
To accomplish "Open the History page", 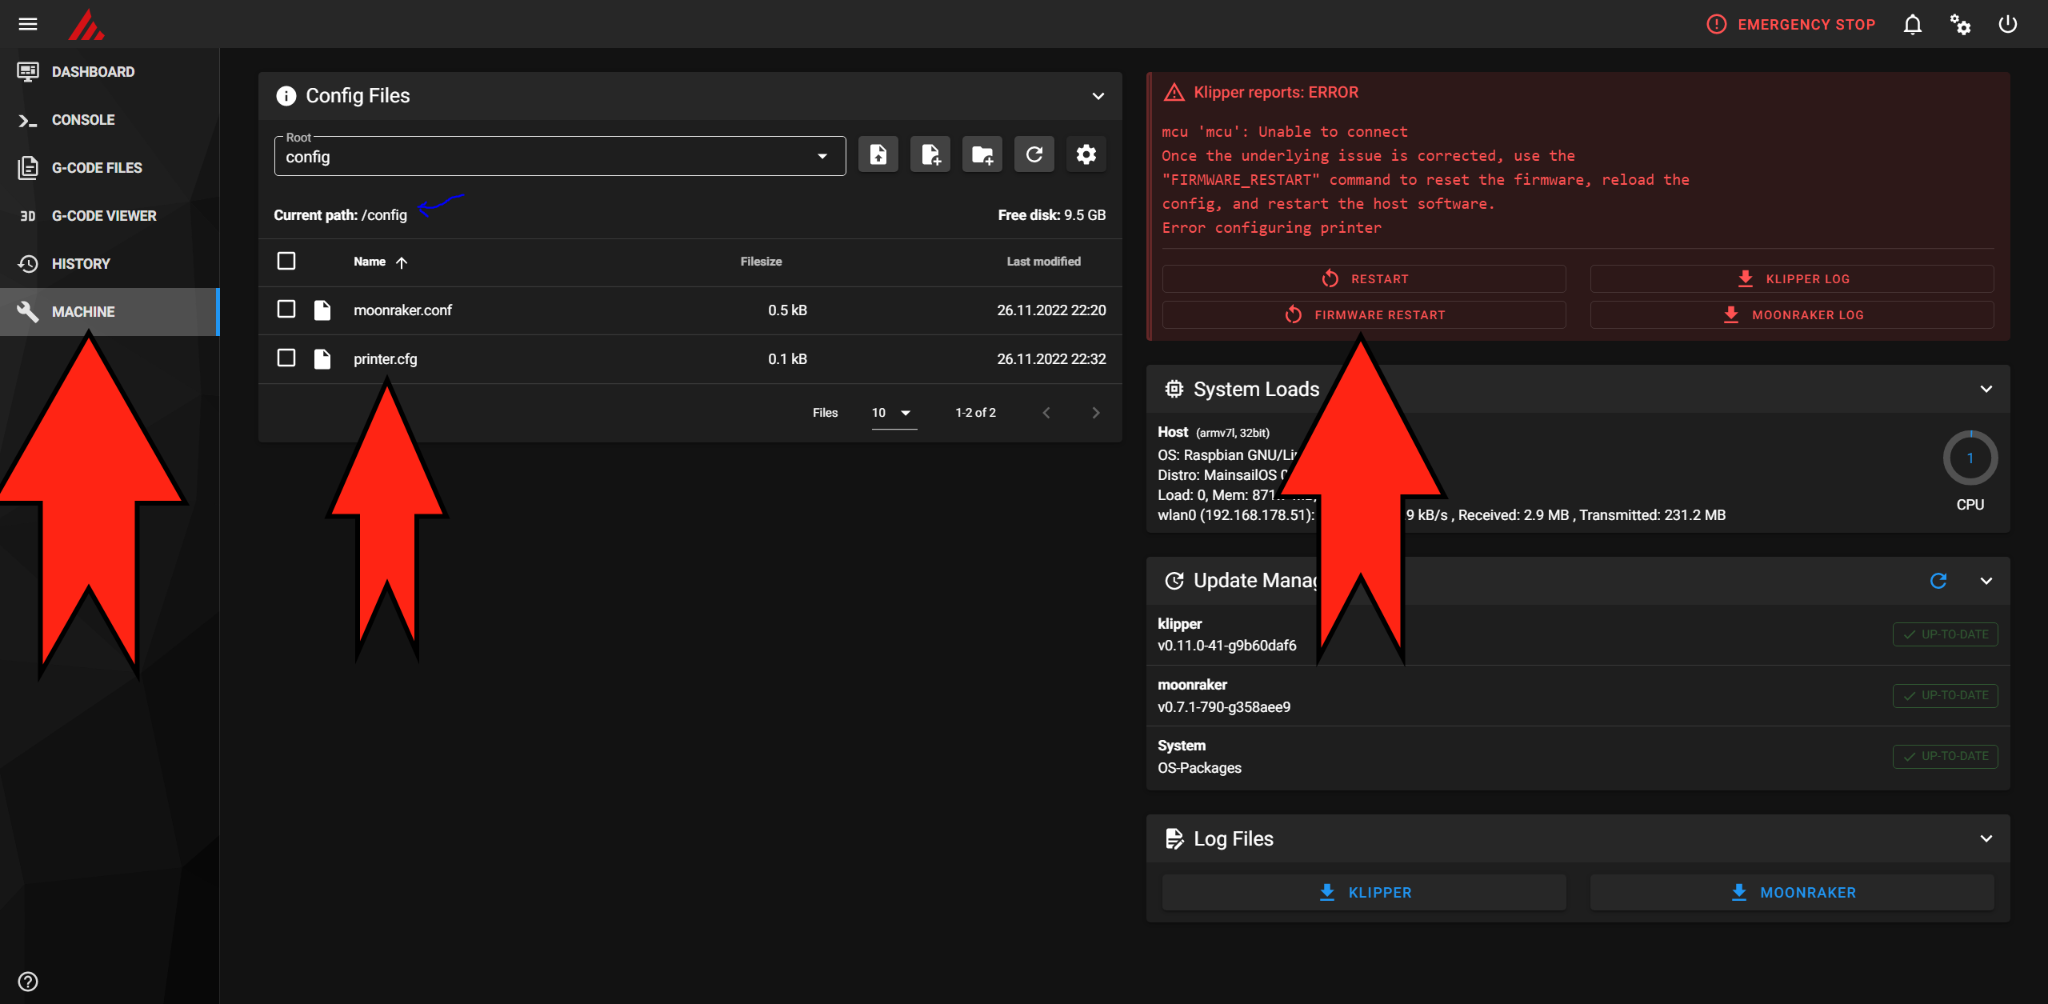I will coord(109,264).
